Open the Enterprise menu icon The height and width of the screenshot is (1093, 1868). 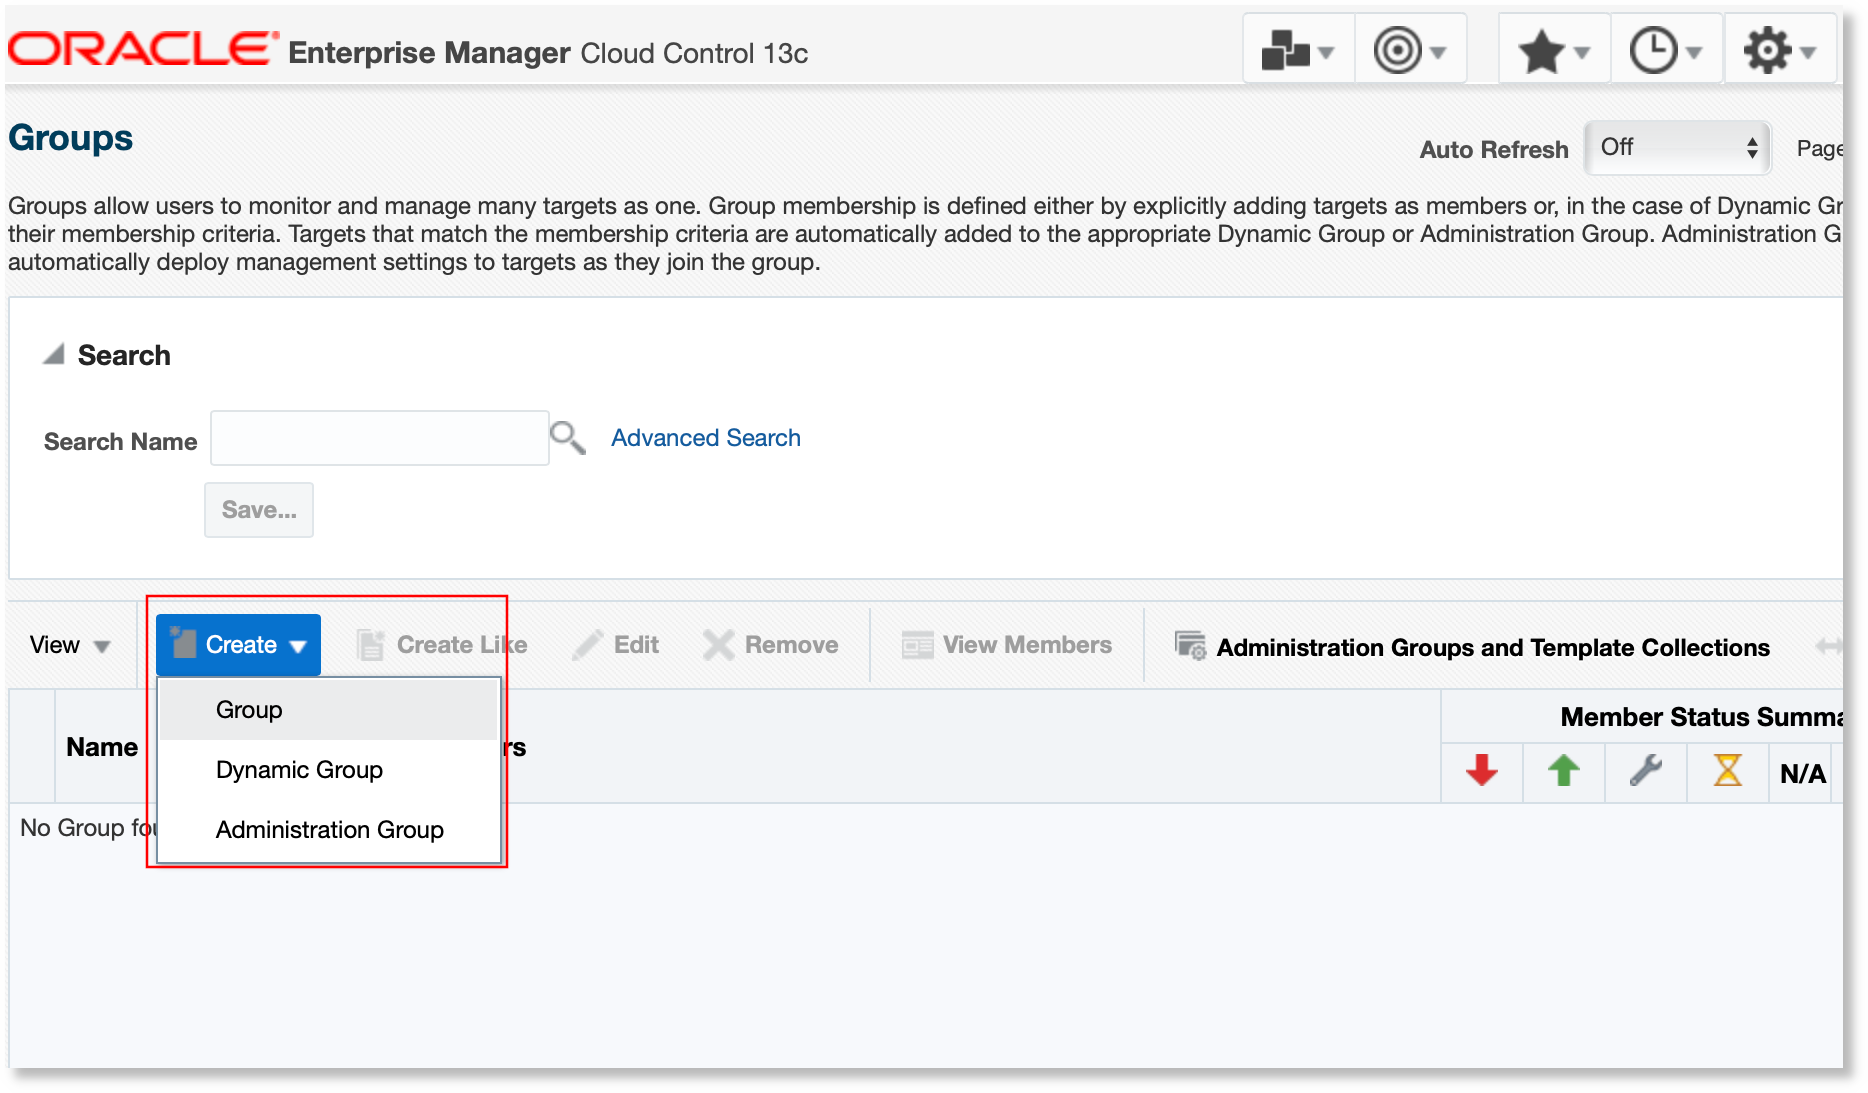1298,50
